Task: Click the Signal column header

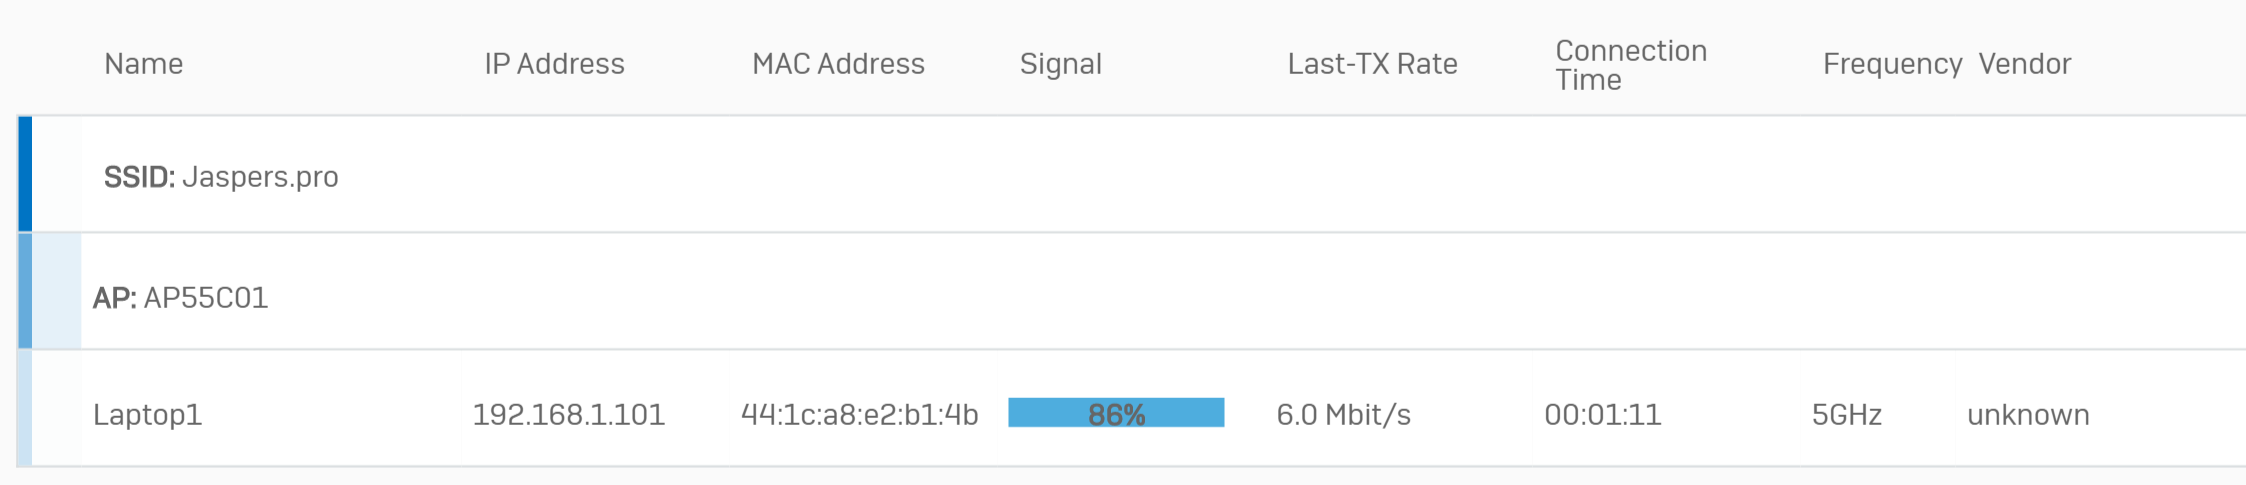Action: pos(1060,64)
